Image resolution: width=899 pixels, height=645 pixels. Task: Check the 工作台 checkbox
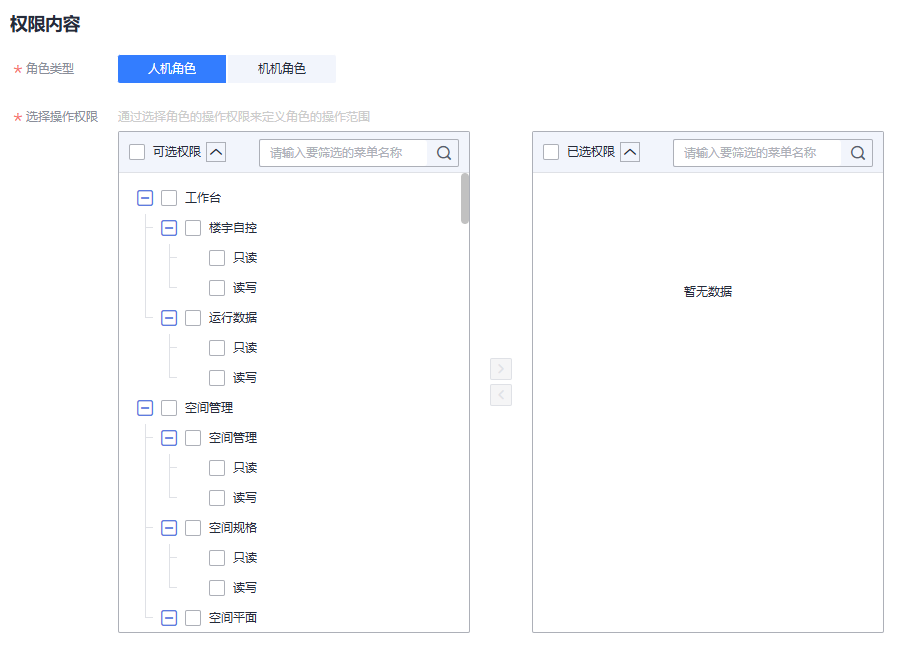pyautogui.click(x=169, y=198)
